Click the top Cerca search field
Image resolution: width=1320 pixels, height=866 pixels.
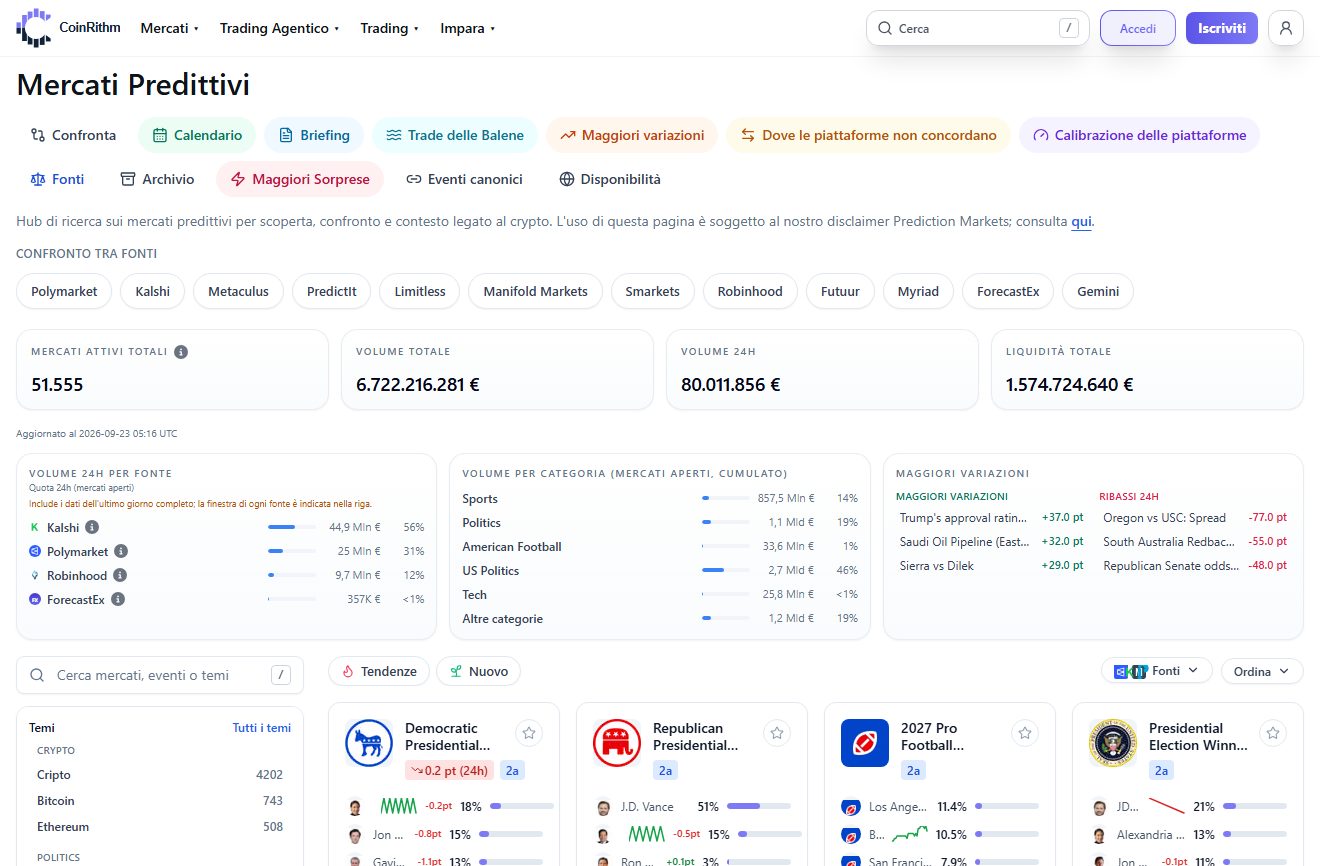click(x=977, y=28)
